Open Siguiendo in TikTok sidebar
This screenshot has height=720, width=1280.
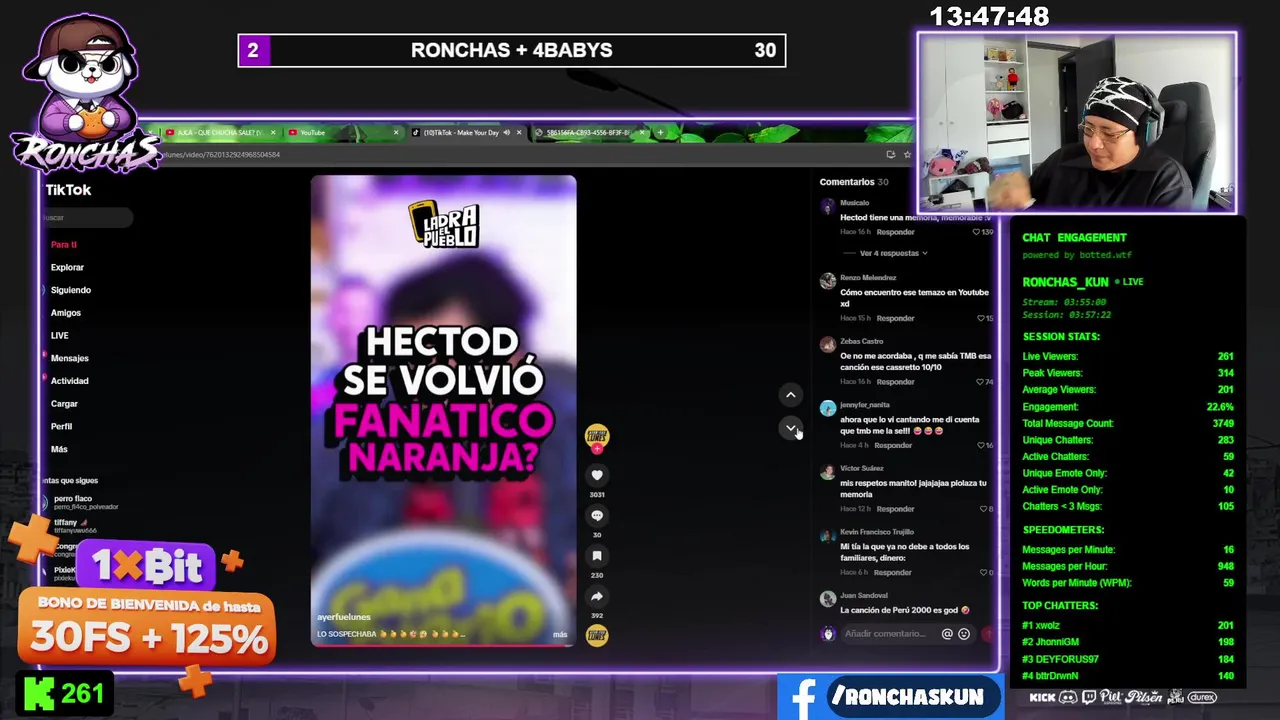click(71, 290)
